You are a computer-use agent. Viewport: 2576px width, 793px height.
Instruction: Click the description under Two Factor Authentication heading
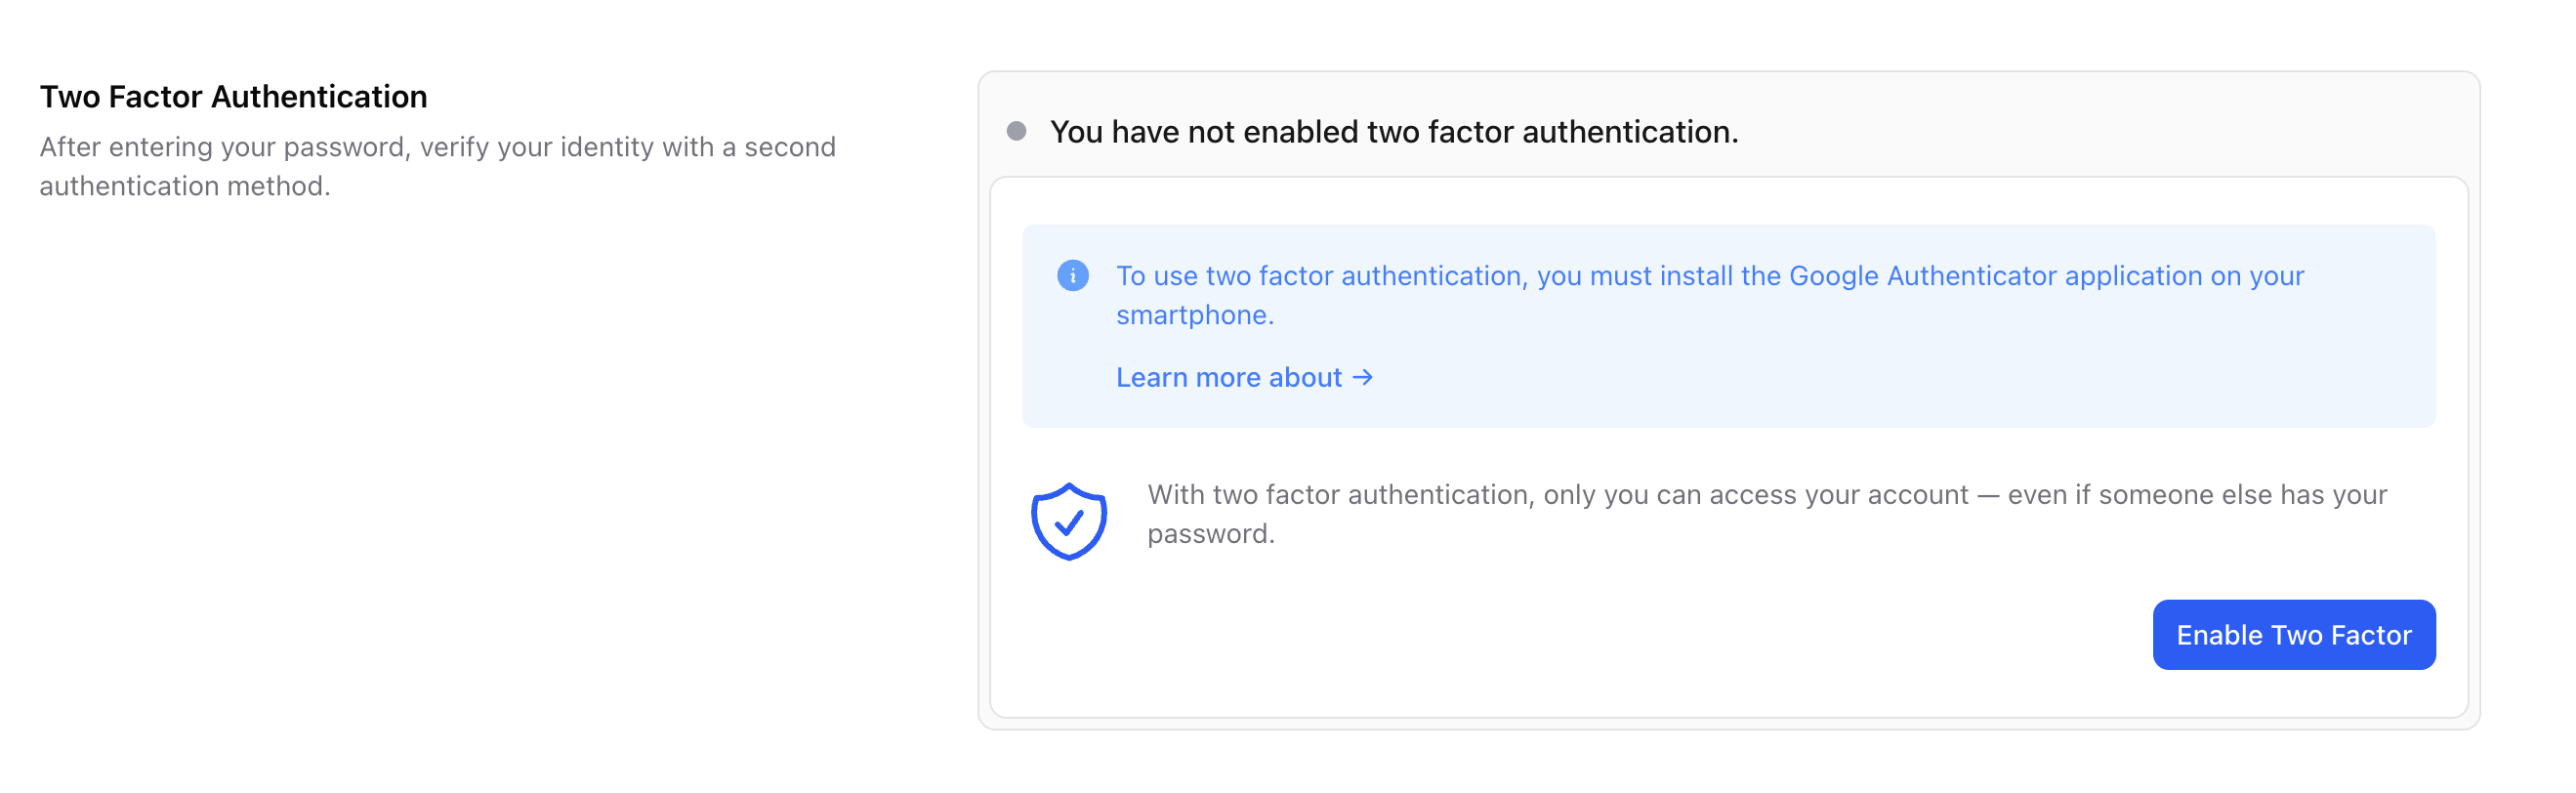coord(437,165)
